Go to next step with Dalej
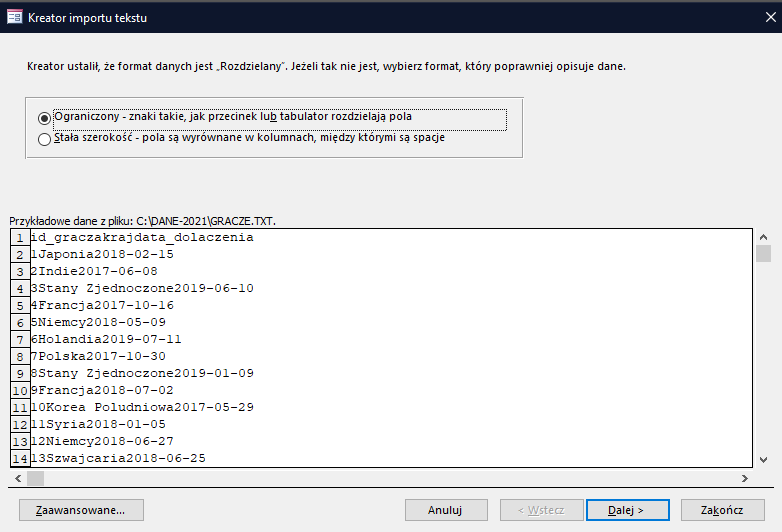Image resolution: width=782 pixels, height=532 pixels. click(x=627, y=510)
